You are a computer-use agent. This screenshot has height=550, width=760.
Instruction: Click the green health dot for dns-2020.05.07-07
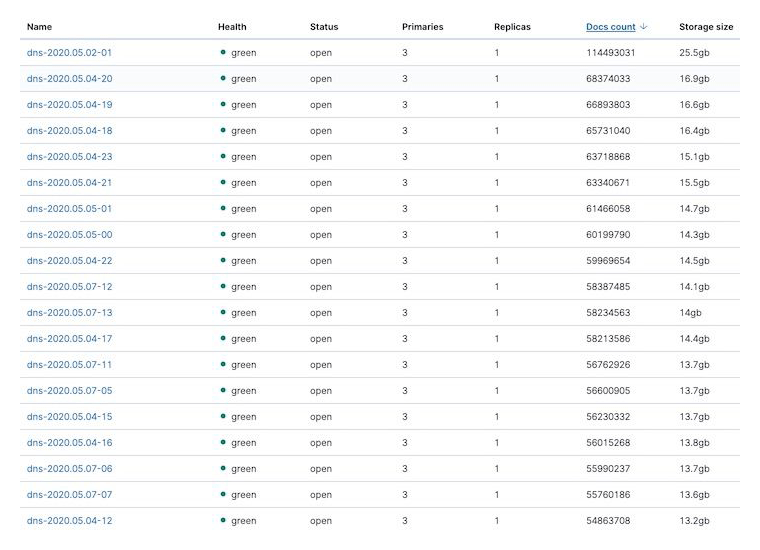pyautogui.click(x=223, y=494)
